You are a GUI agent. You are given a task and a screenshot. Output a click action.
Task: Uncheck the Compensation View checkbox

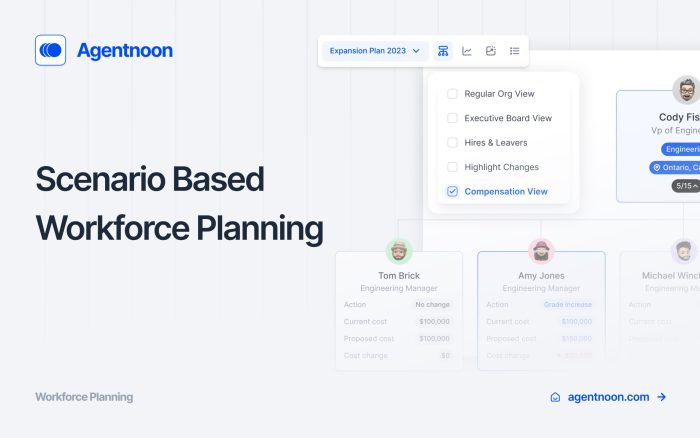click(x=452, y=192)
